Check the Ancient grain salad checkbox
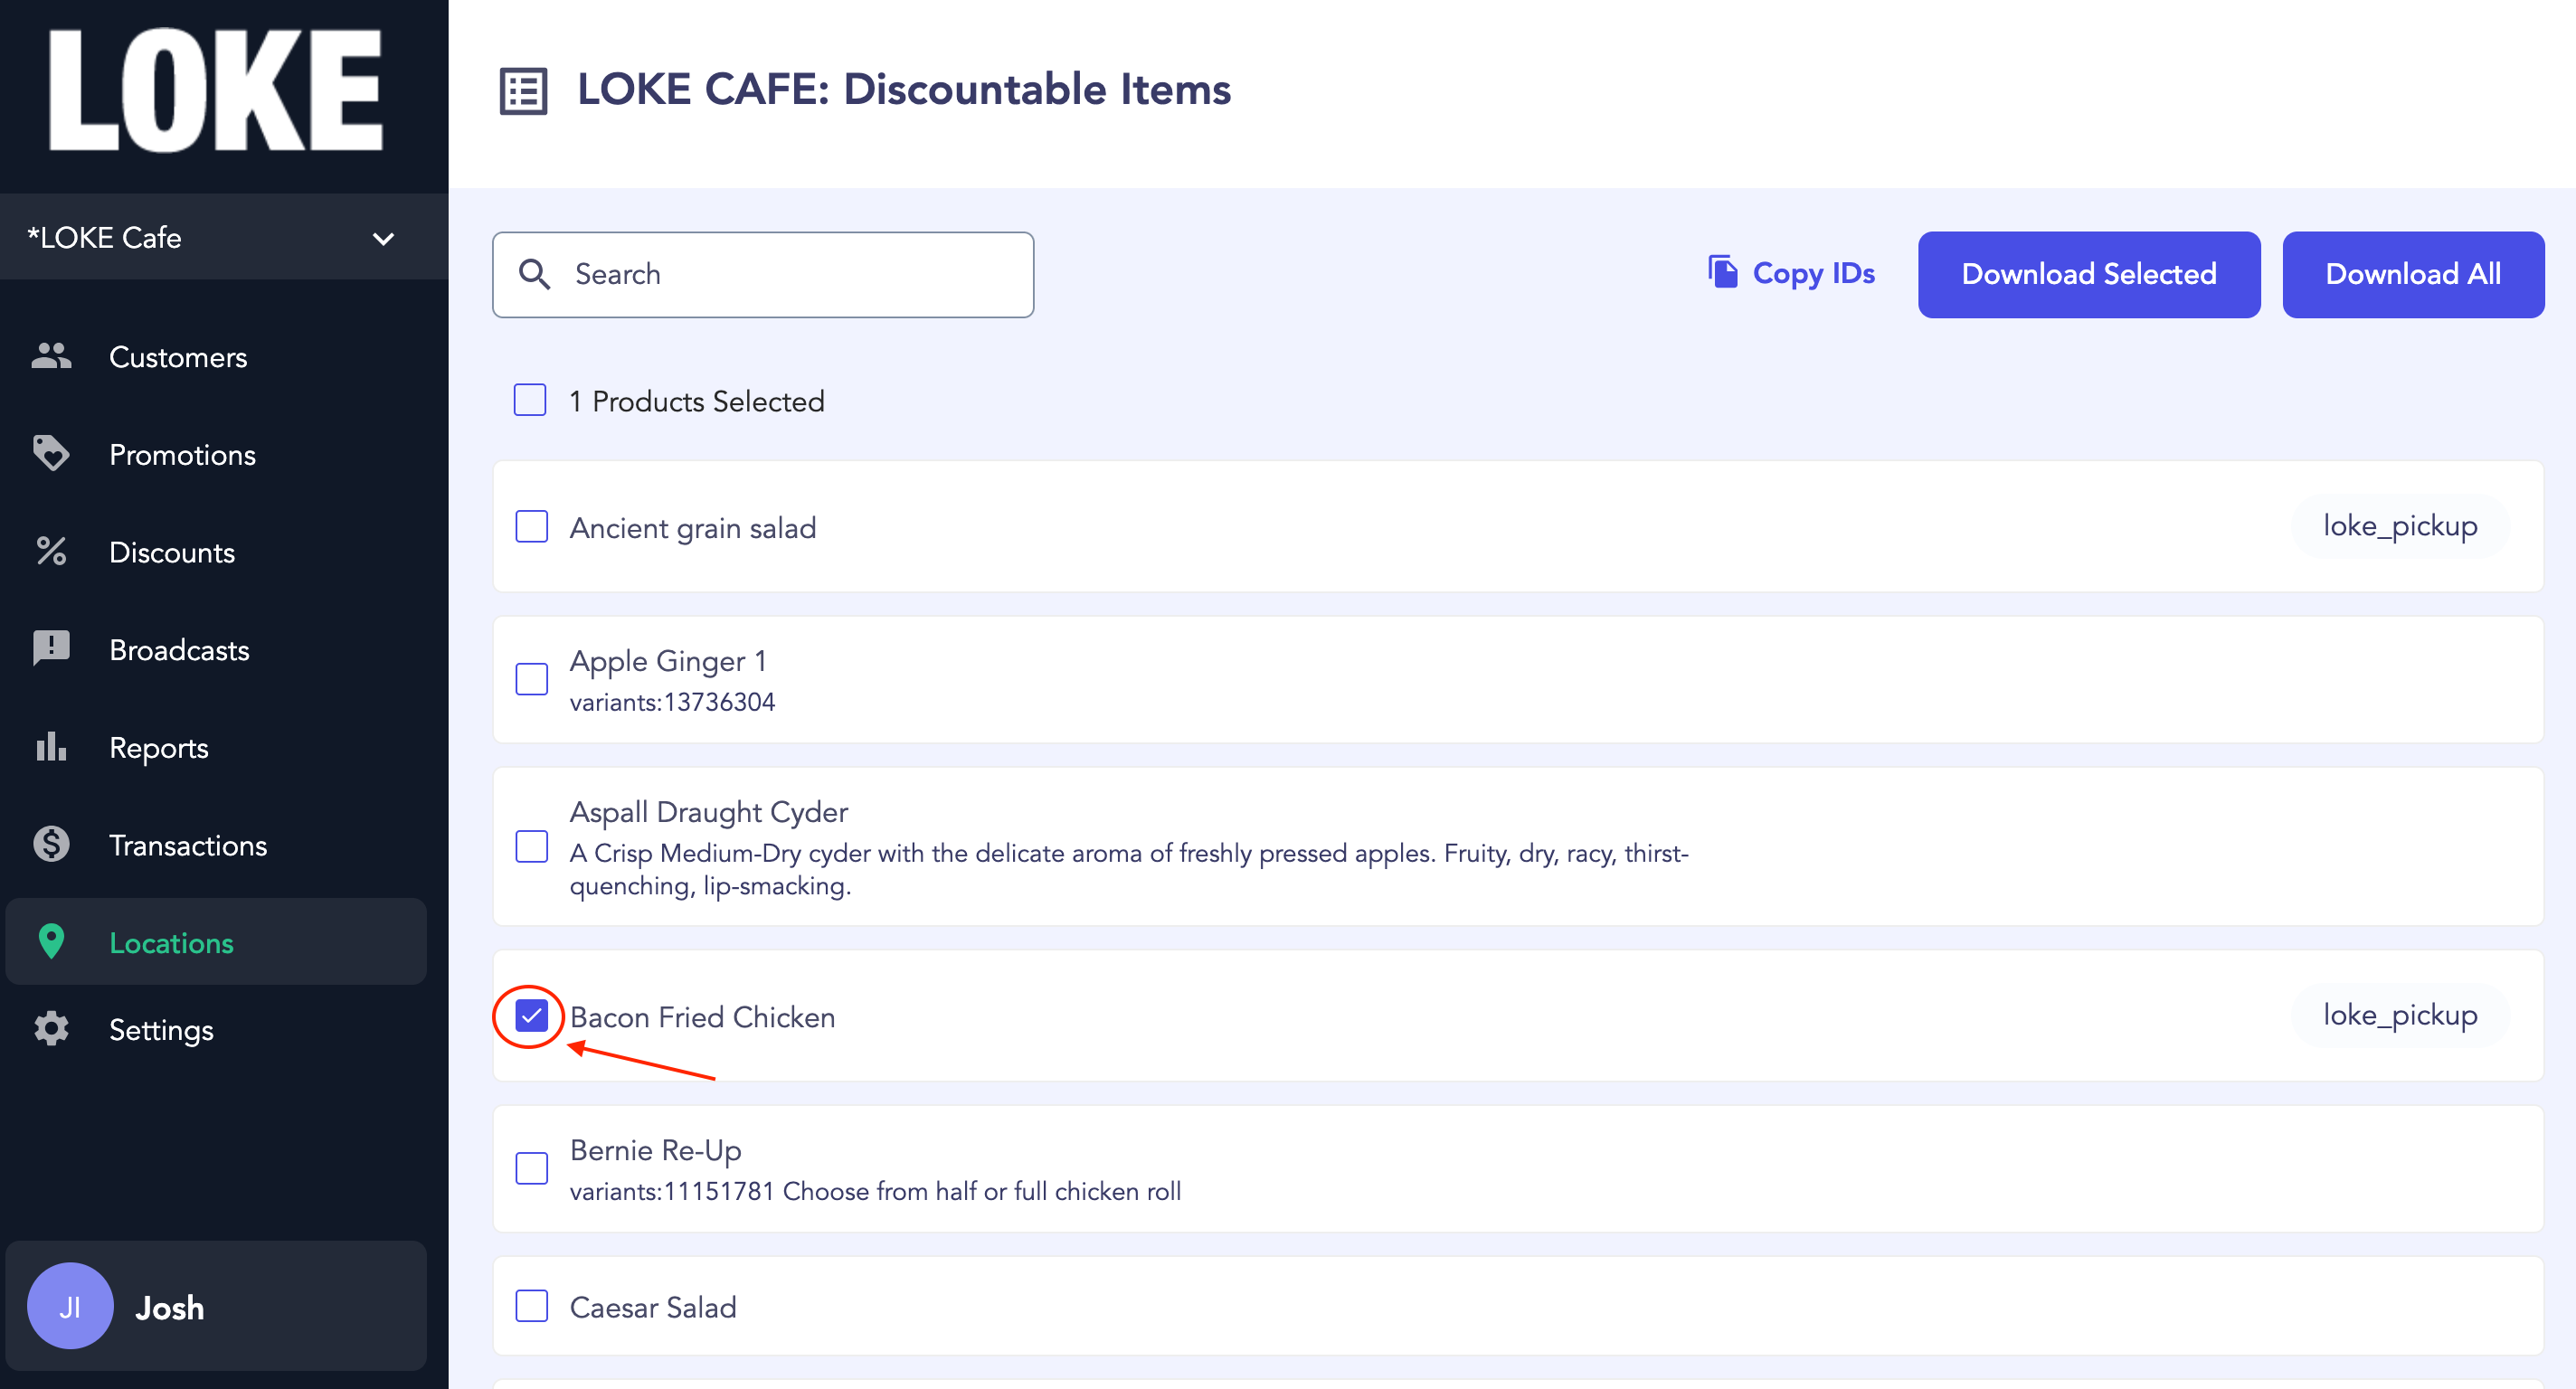This screenshot has width=2576, height=1389. [531, 527]
